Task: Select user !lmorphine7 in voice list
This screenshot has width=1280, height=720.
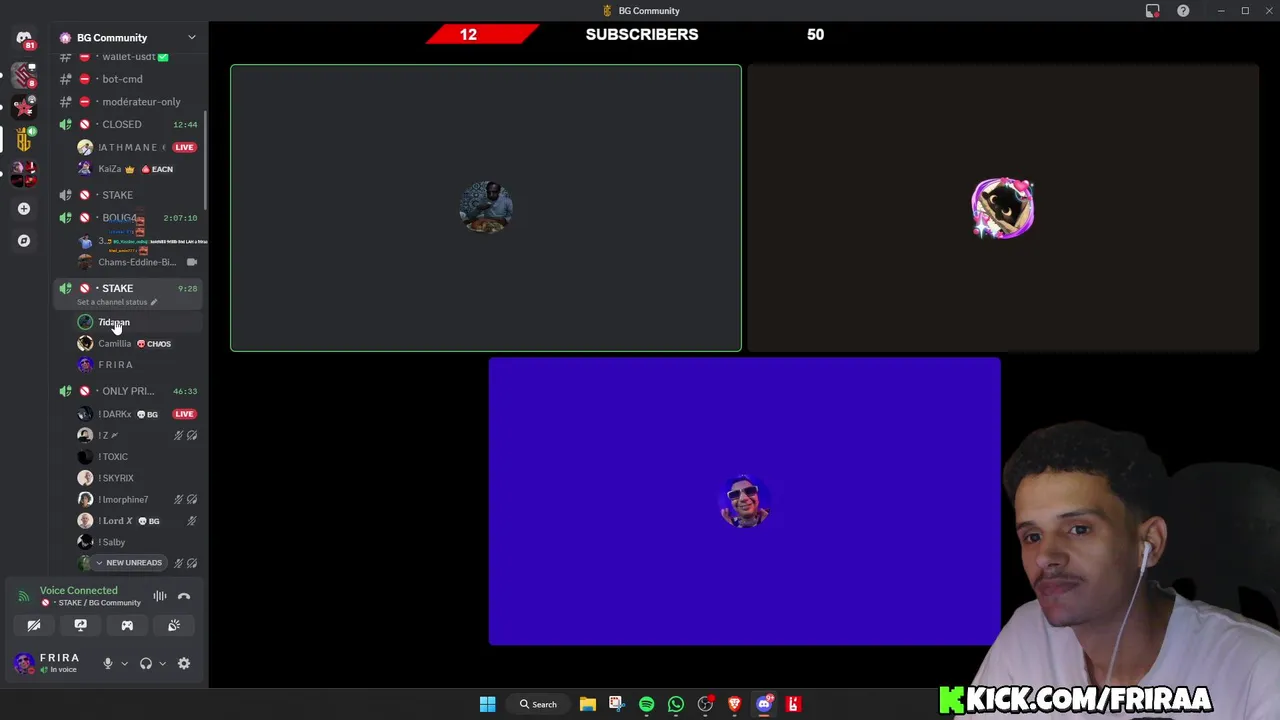Action: point(137,499)
